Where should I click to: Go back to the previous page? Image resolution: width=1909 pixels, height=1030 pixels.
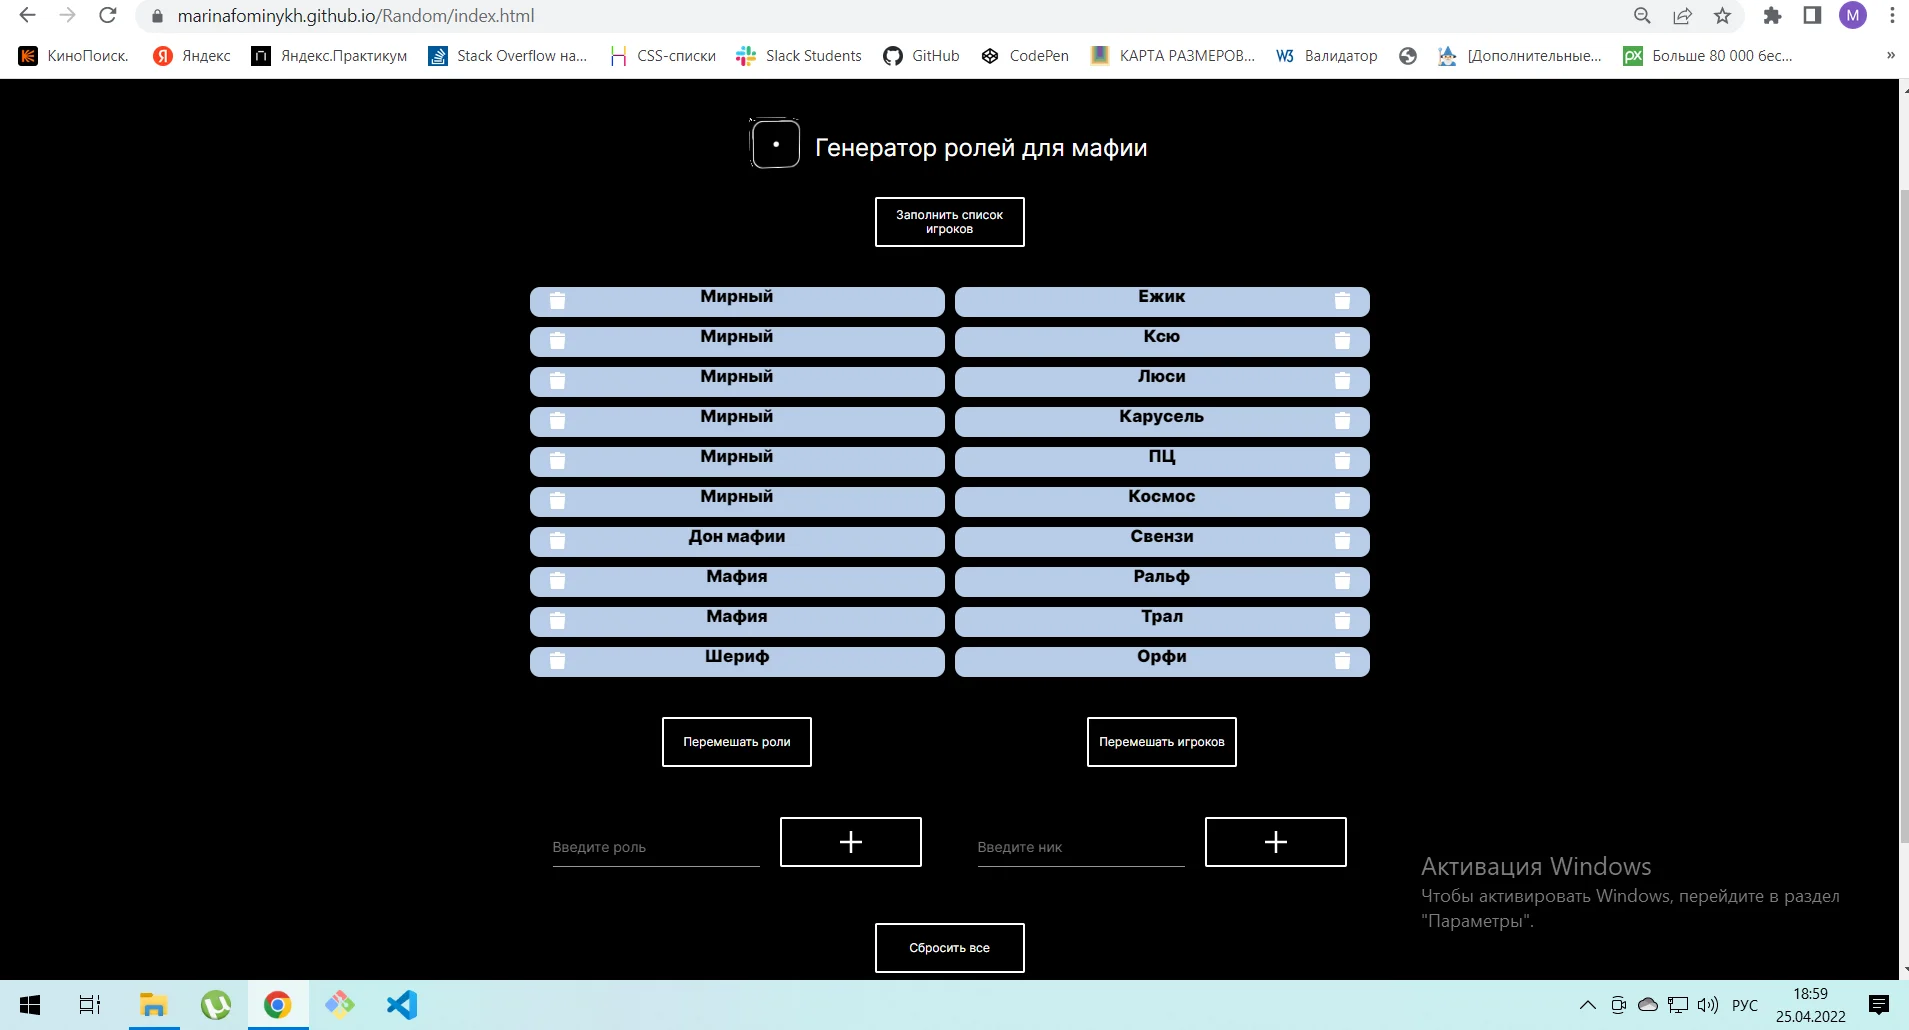coord(28,16)
